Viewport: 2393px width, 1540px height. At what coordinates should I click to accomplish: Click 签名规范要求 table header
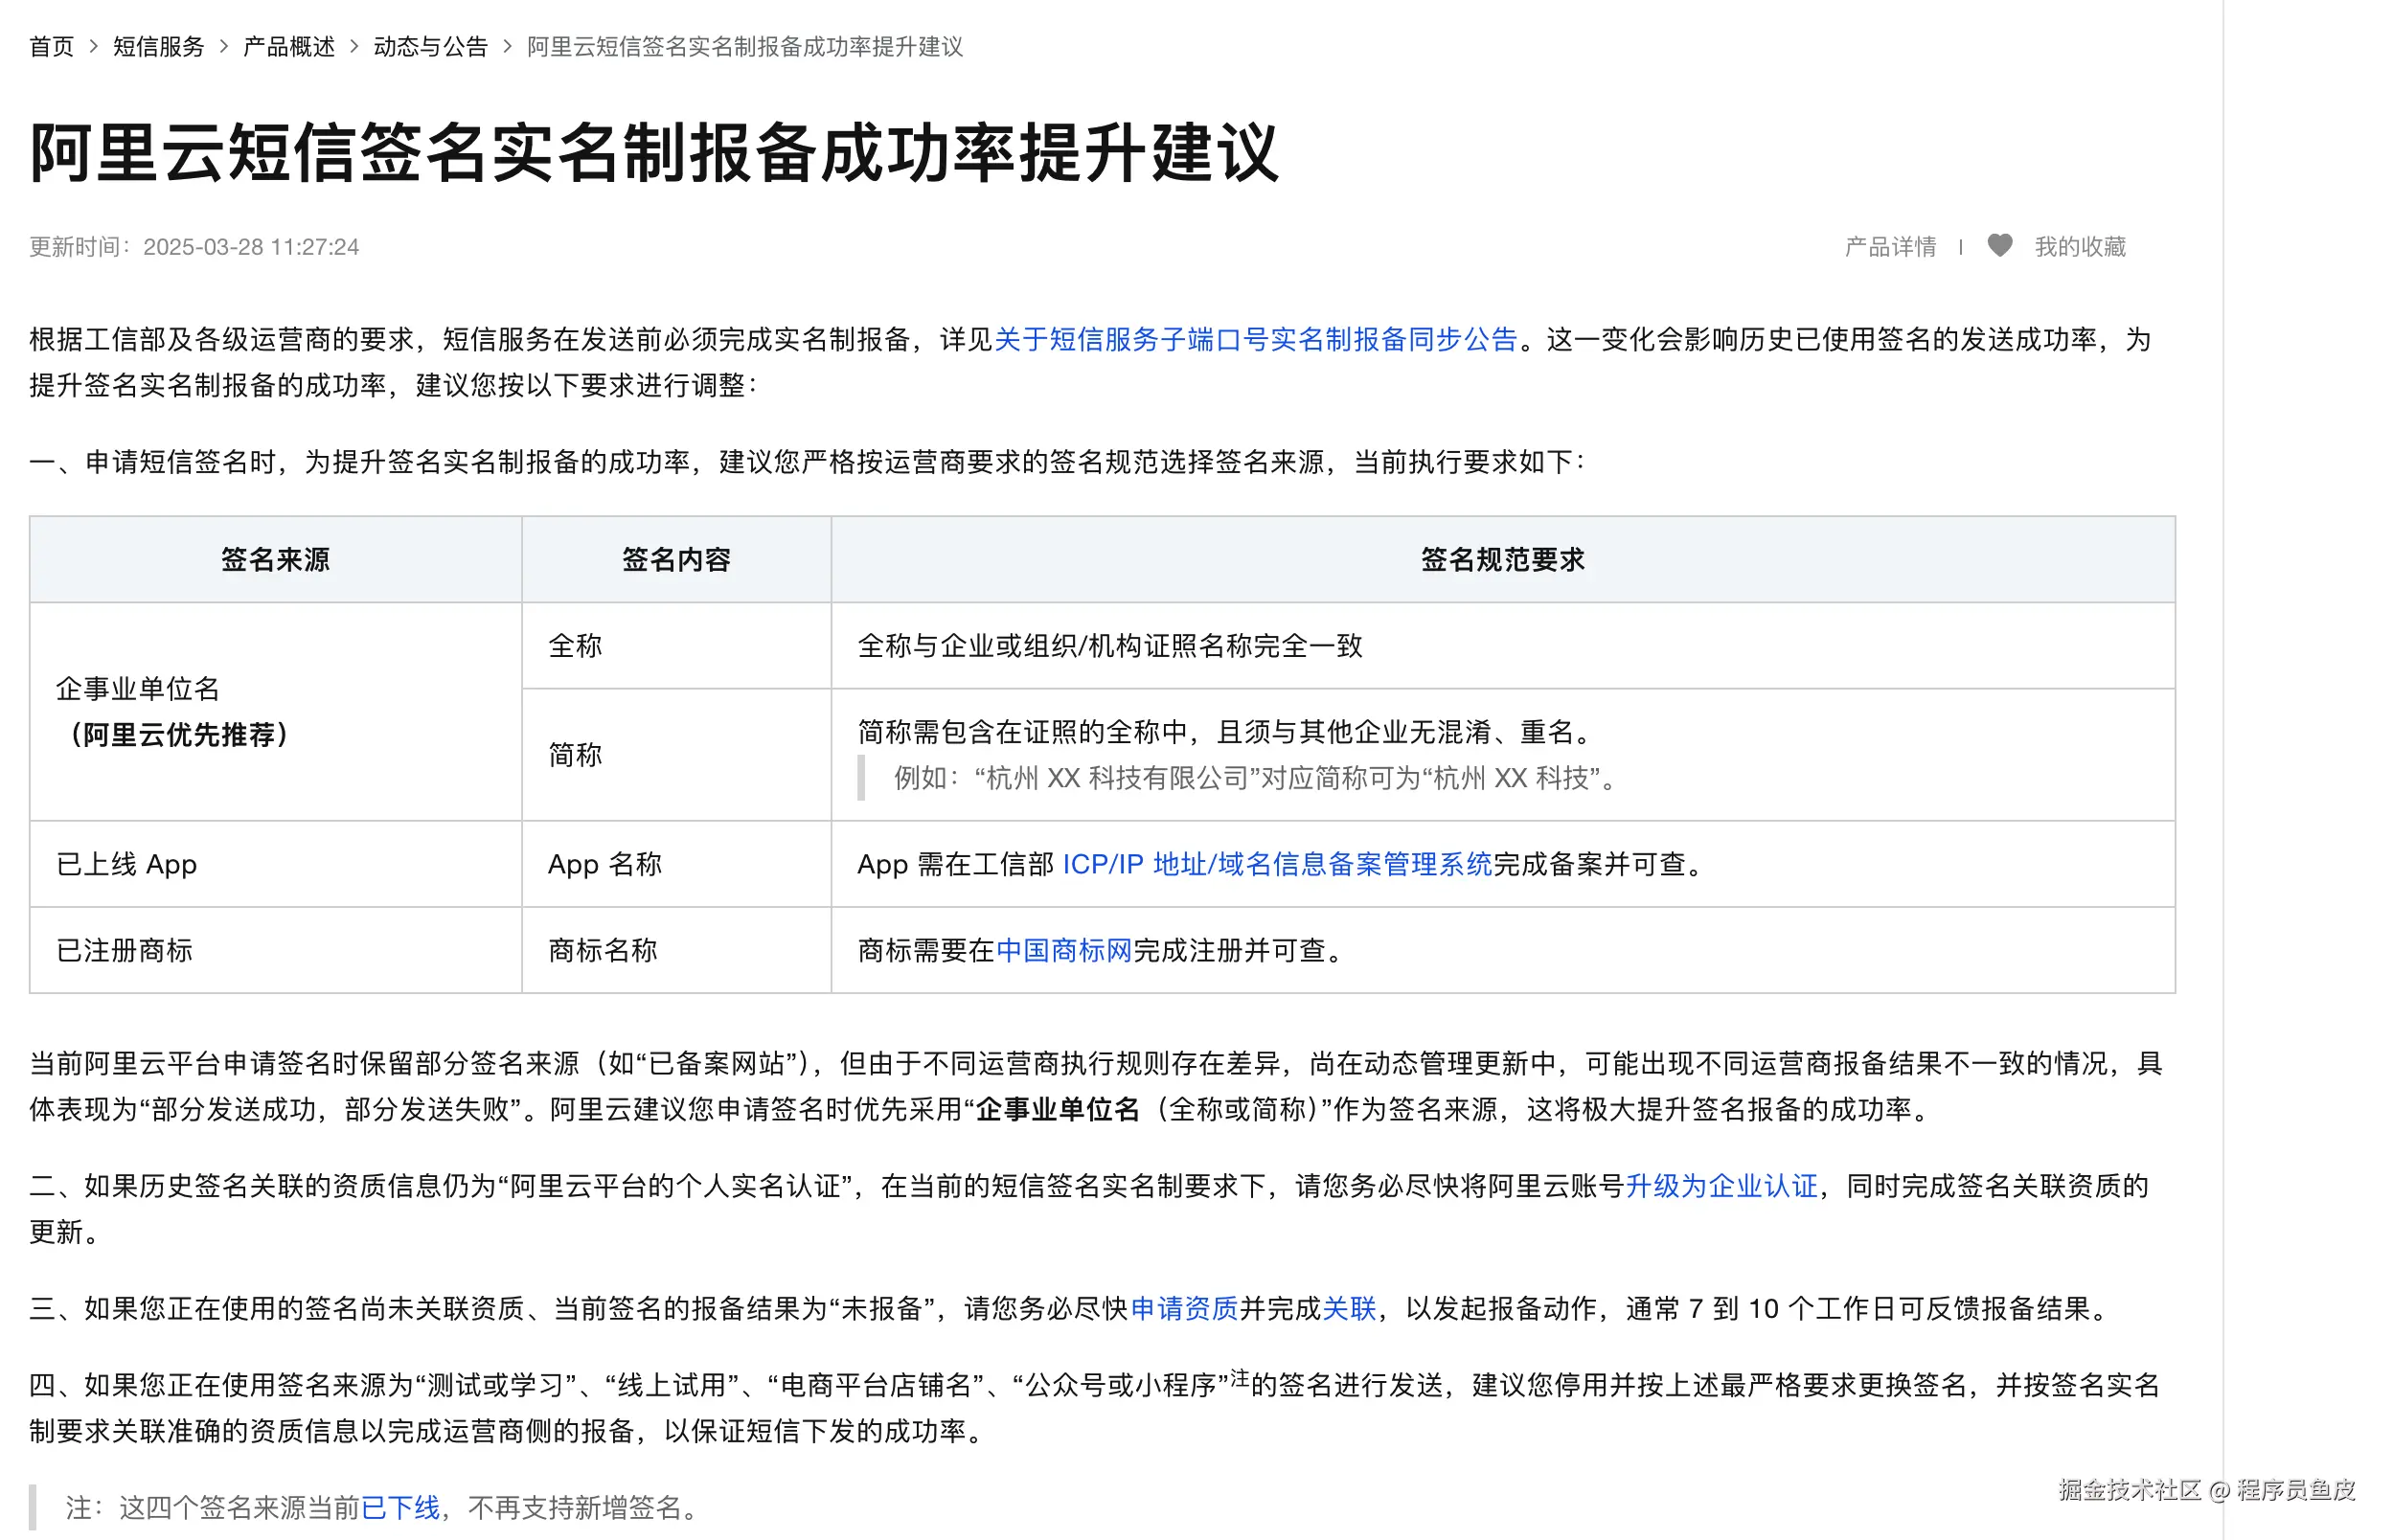click(1502, 560)
